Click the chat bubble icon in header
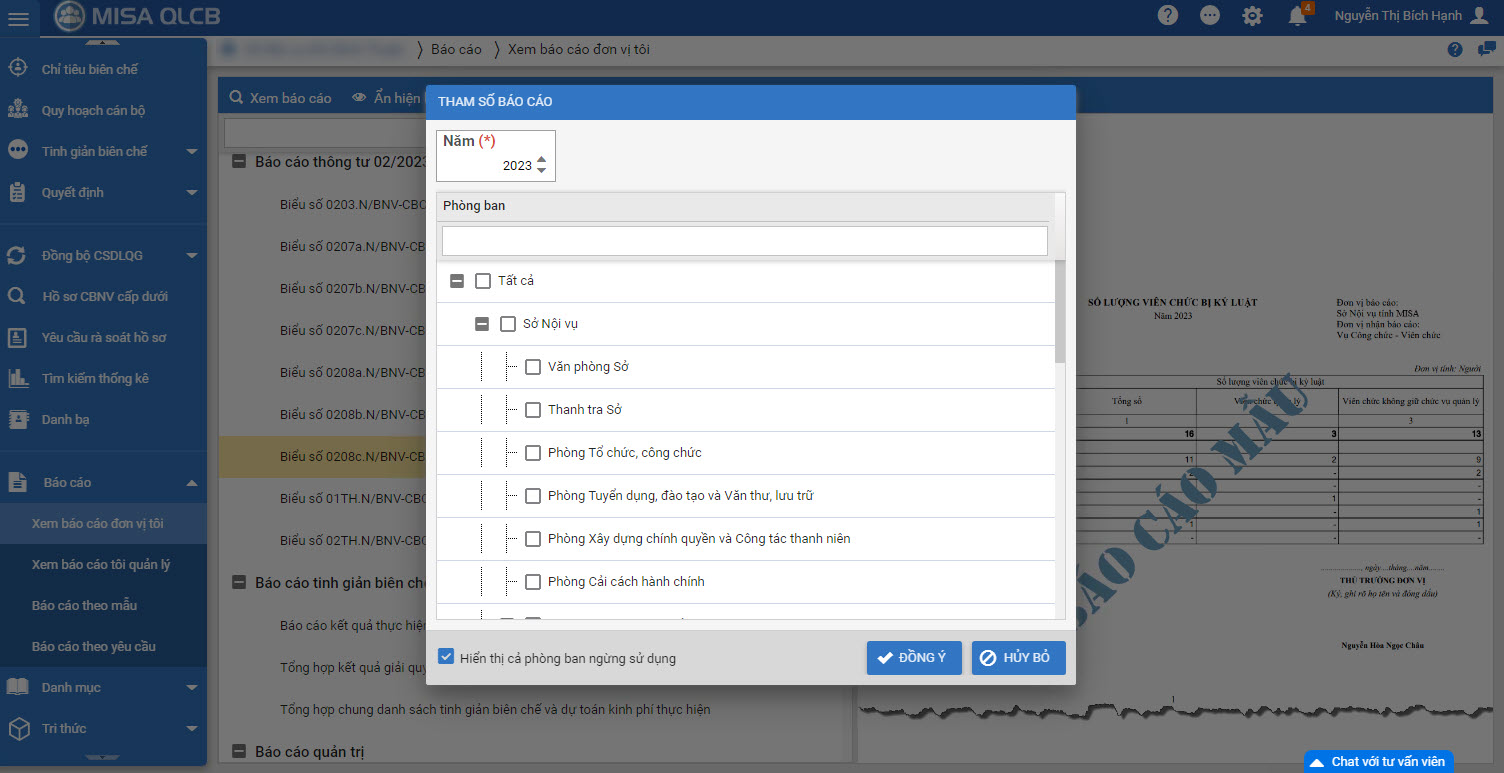 1210,16
